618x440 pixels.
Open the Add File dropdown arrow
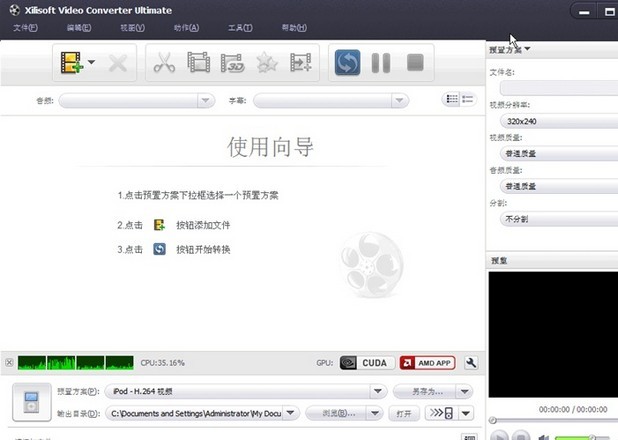[91, 62]
